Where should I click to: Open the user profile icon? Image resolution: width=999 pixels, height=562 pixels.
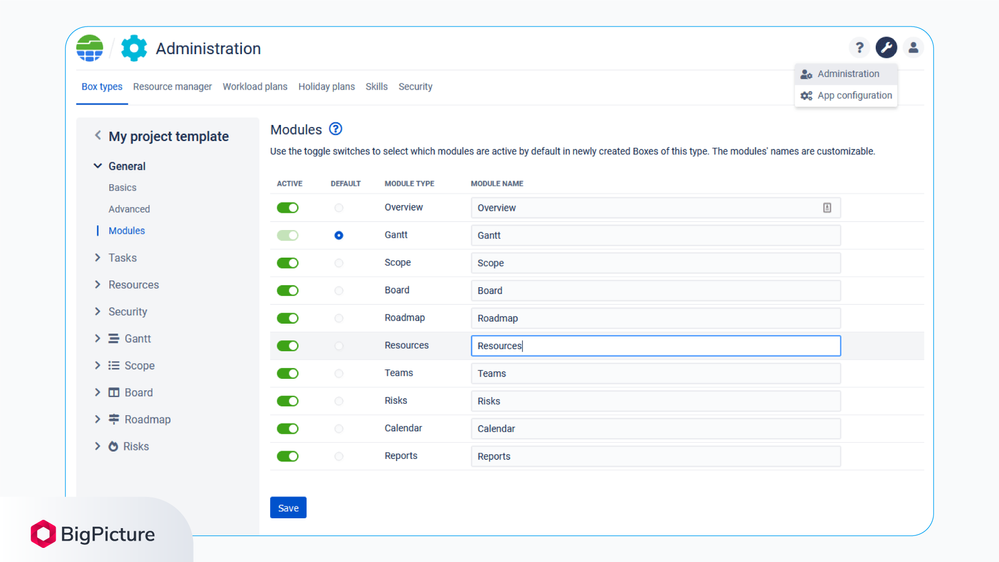tap(913, 47)
